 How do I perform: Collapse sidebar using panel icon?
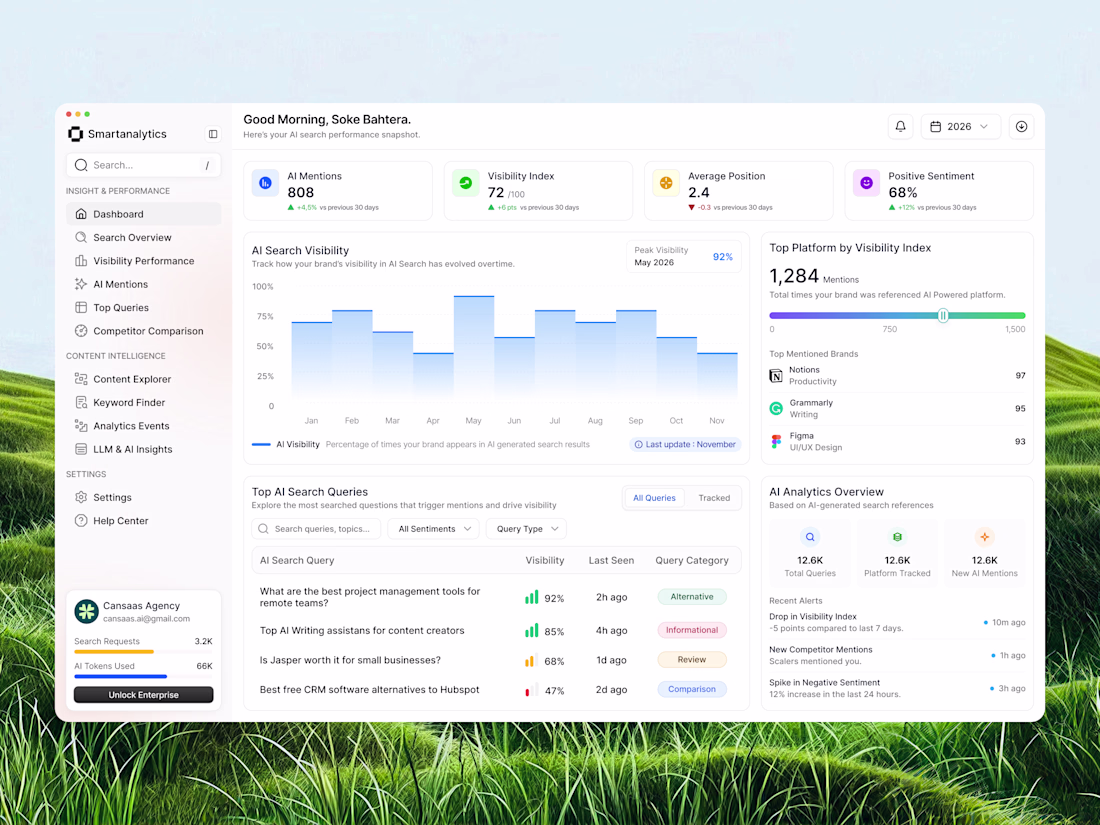[213, 134]
